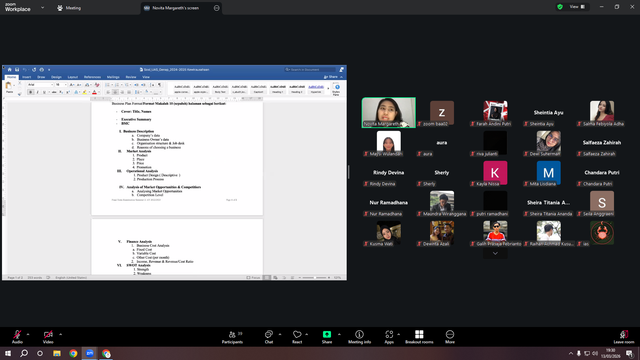640x360 pixels.
Task: Open the View layout button
Action: click(x=577, y=7)
